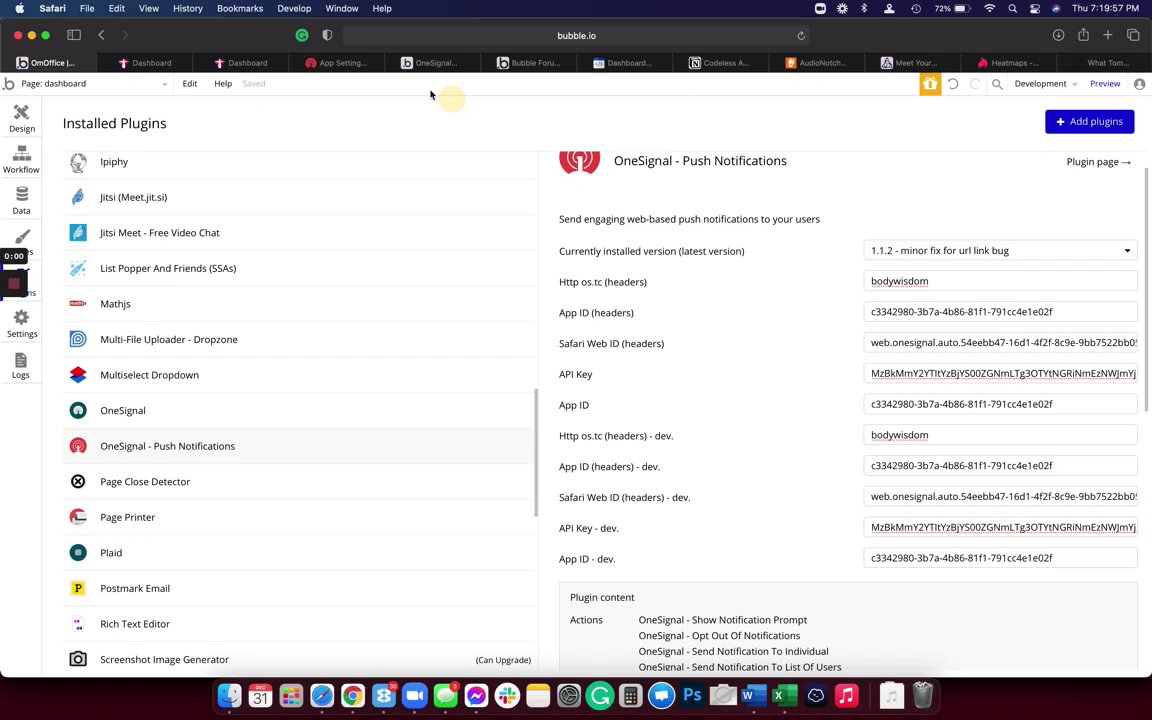Reload the page with refresh icon

click(x=801, y=35)
